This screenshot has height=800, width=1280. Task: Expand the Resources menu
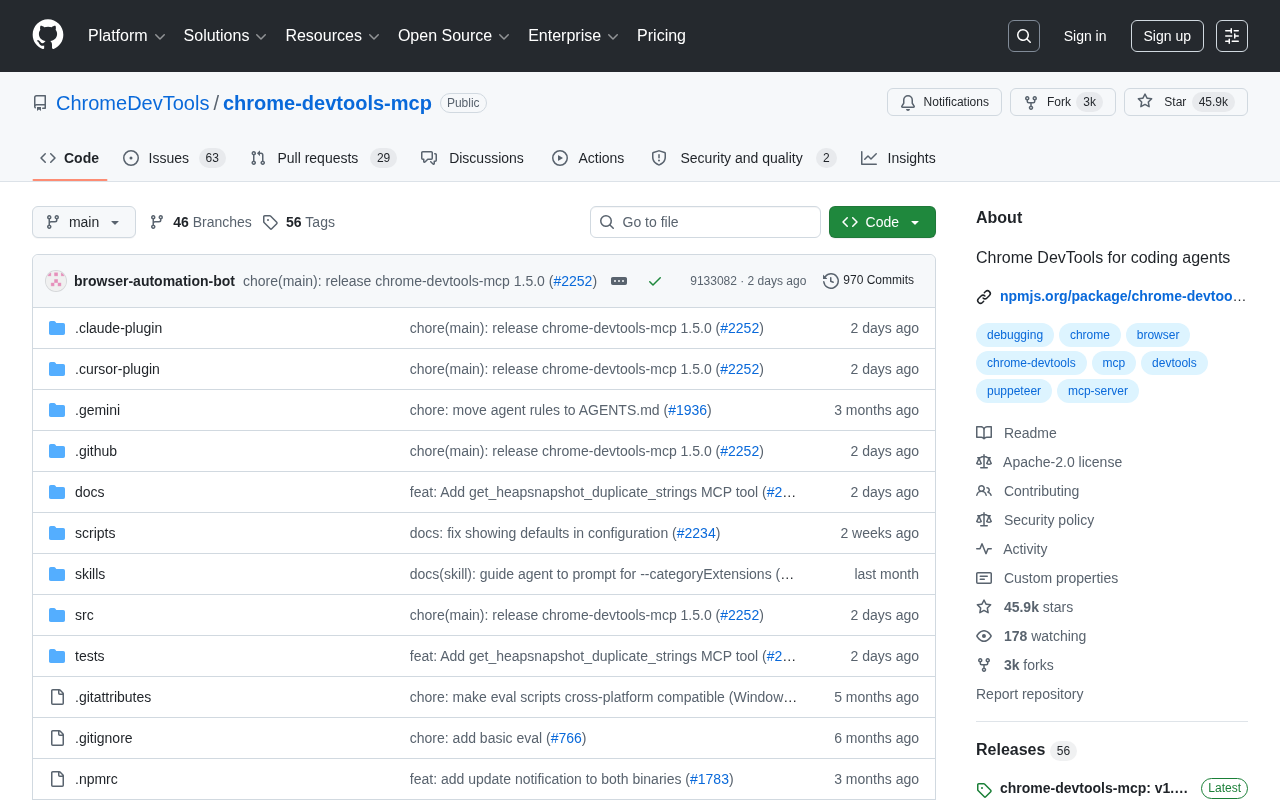click(x=332, y=36)
